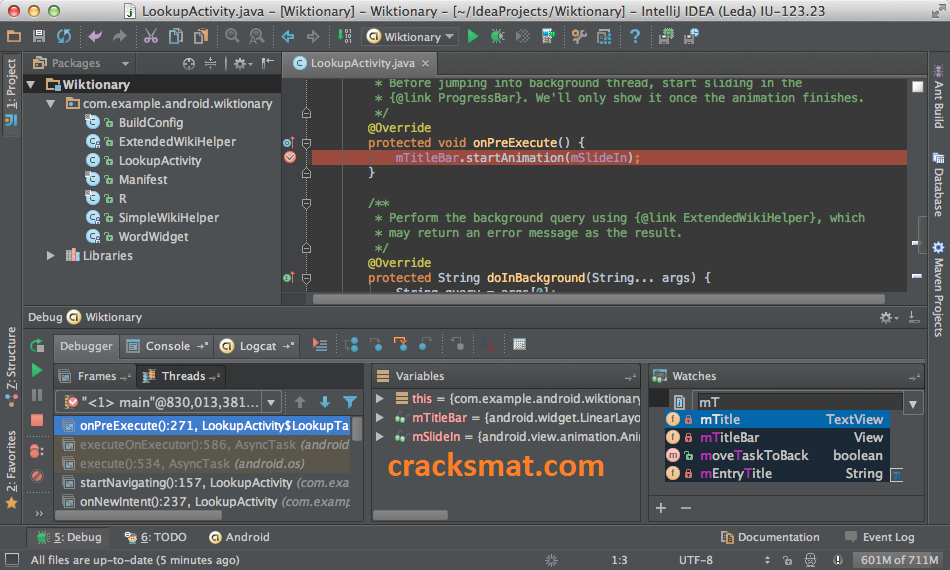Switch to the Logcat tab
This screenshot has height=570, width=950.
pyautogui.click(x=257, y=346)
